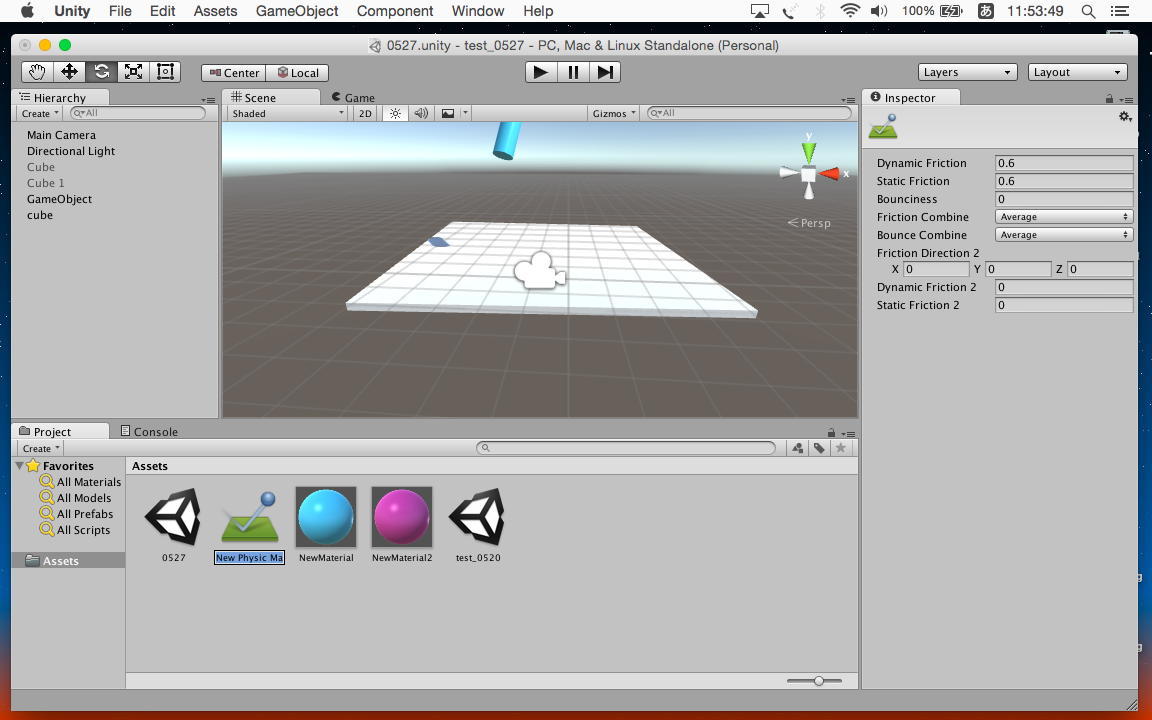Select Main Camera in Hierarchy

point(62,135)
